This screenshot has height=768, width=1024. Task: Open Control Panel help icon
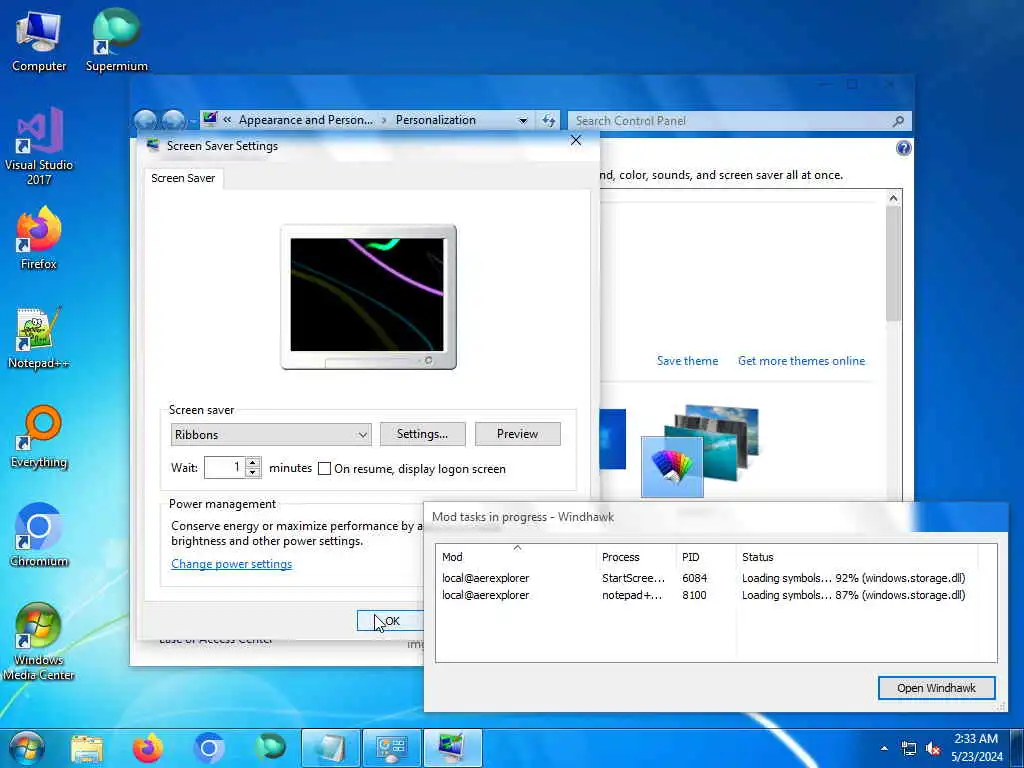pos(903,148)
